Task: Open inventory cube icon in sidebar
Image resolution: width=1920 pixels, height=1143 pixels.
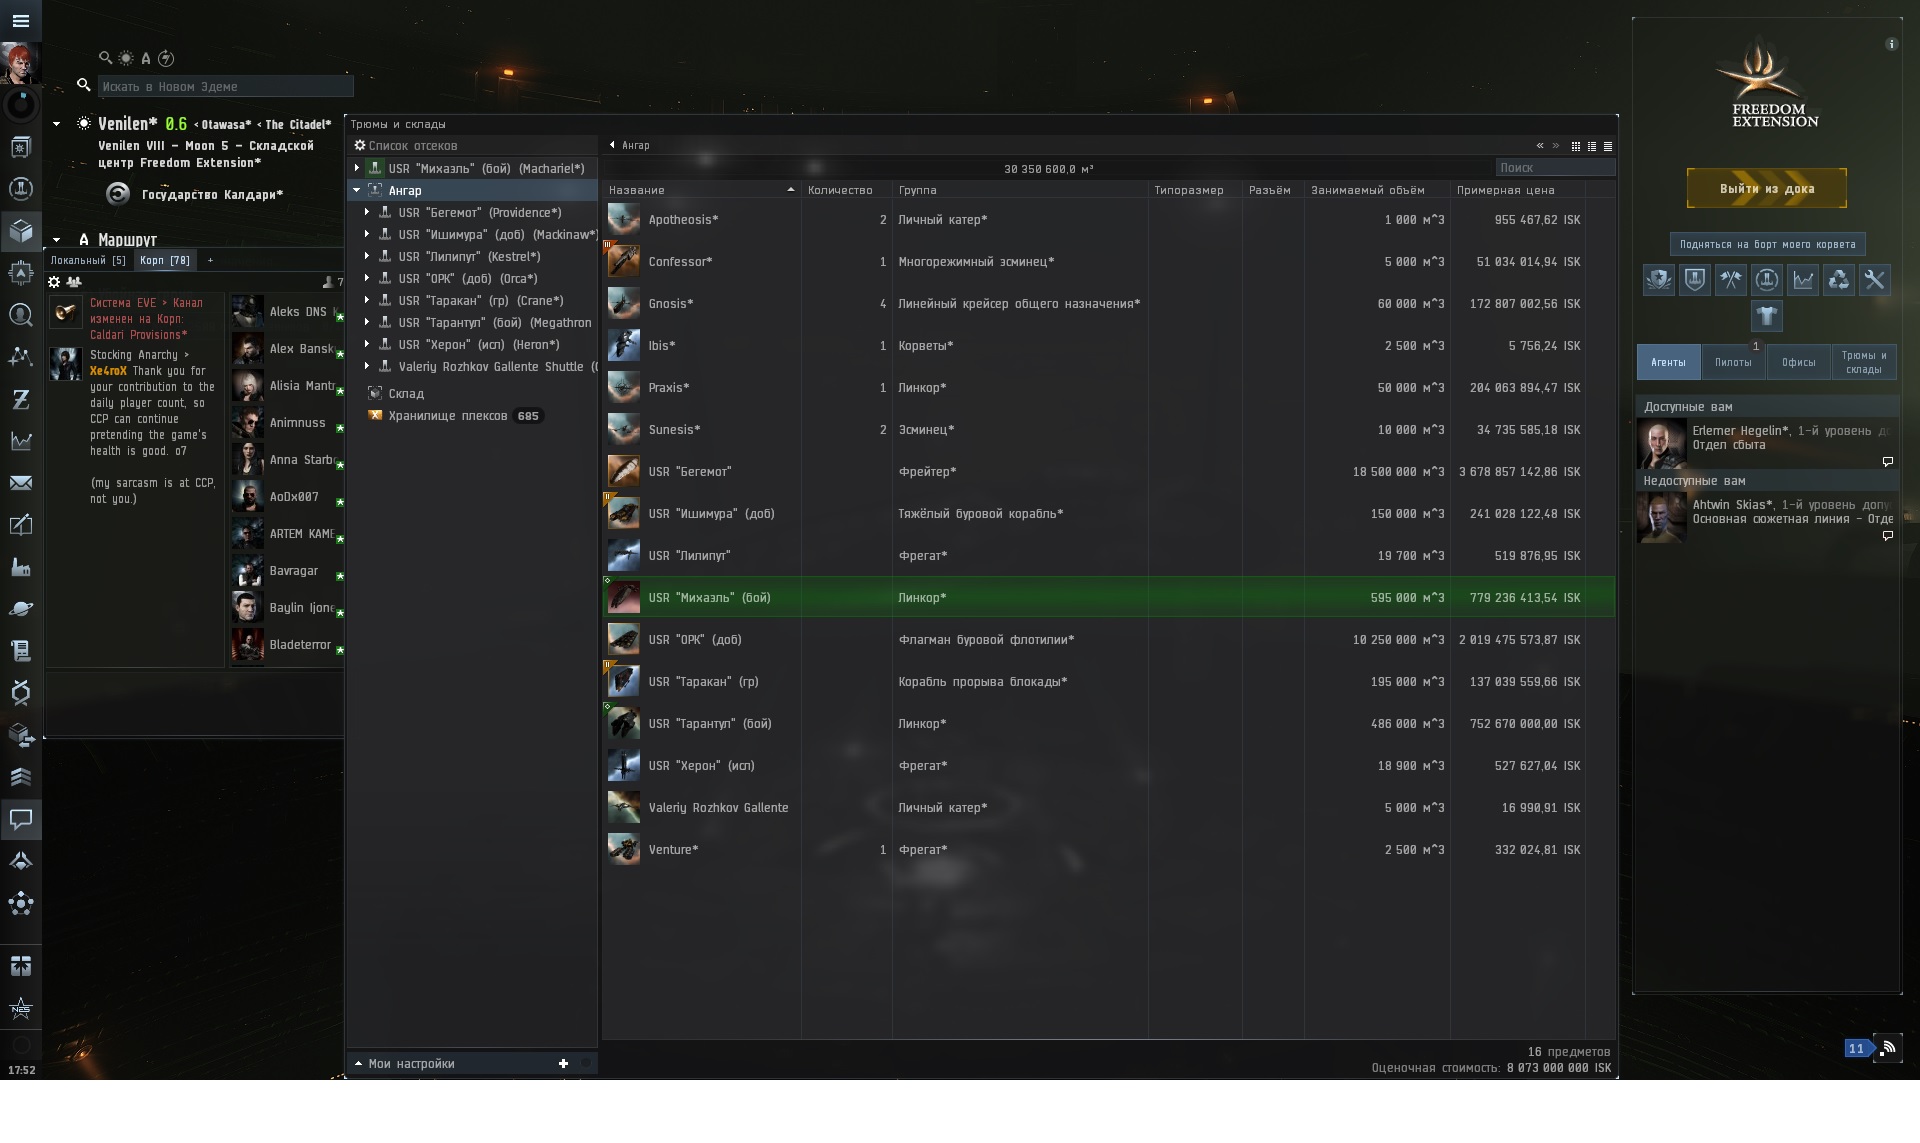Action: [21, 231]
